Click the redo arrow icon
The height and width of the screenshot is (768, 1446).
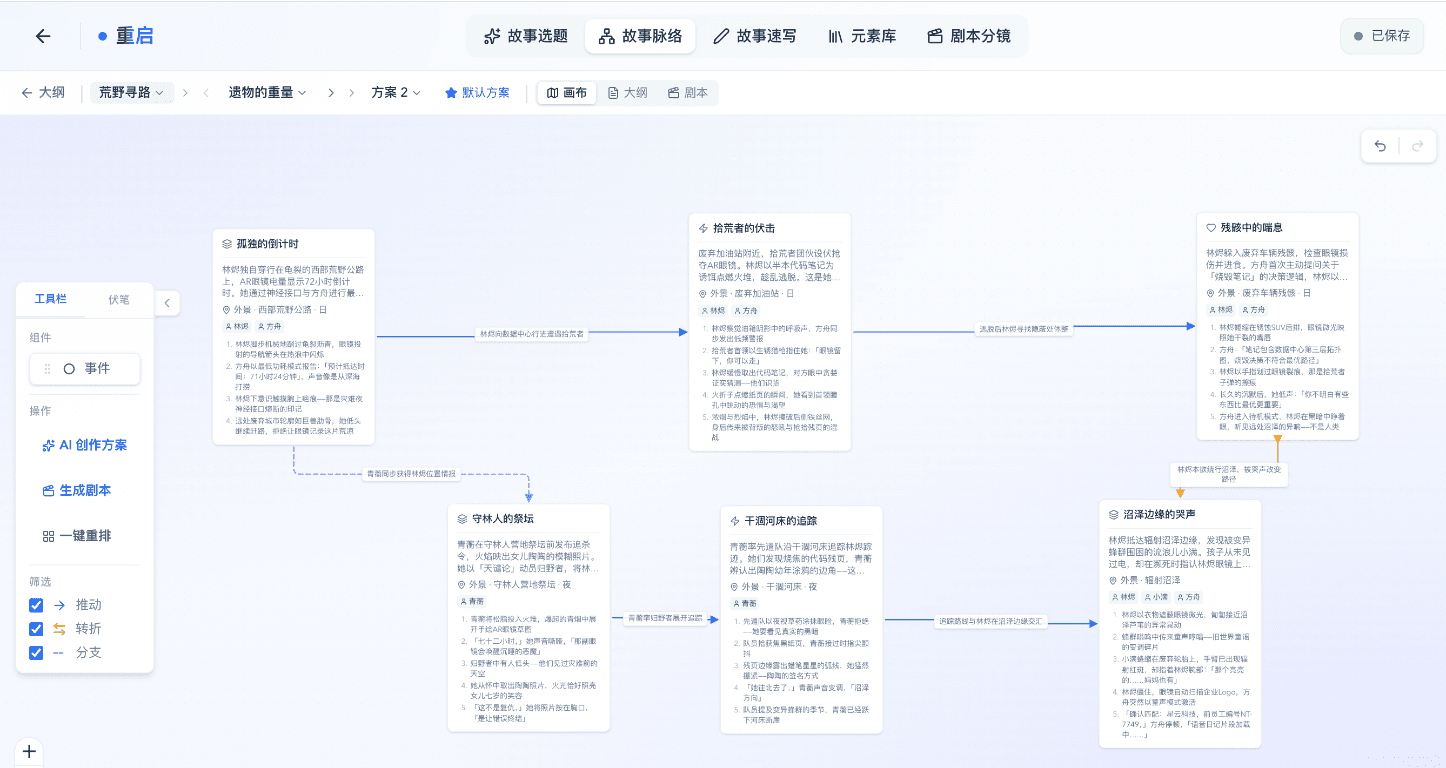click(x=1417, y=146)
